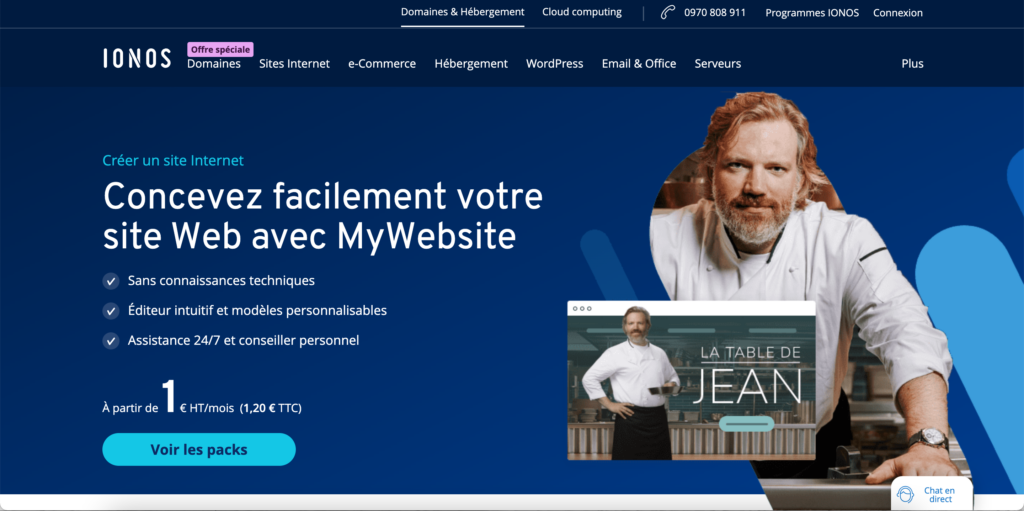This screenshot has width=1024, height=511.
Task: Click the Offre spéciale badge
Action: click(x=220, y=50)
